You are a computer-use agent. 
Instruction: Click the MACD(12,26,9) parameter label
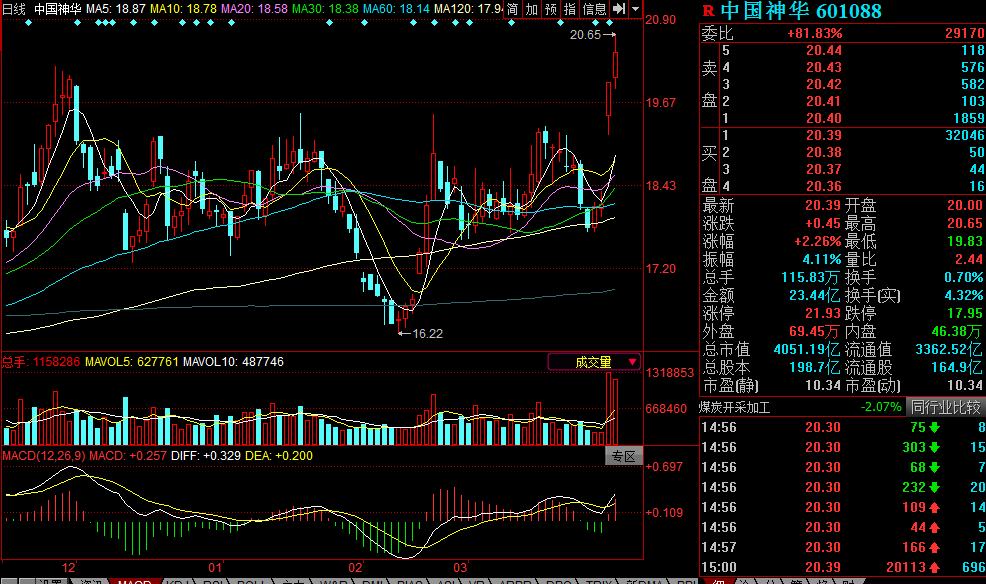click(x=44, y=456)
